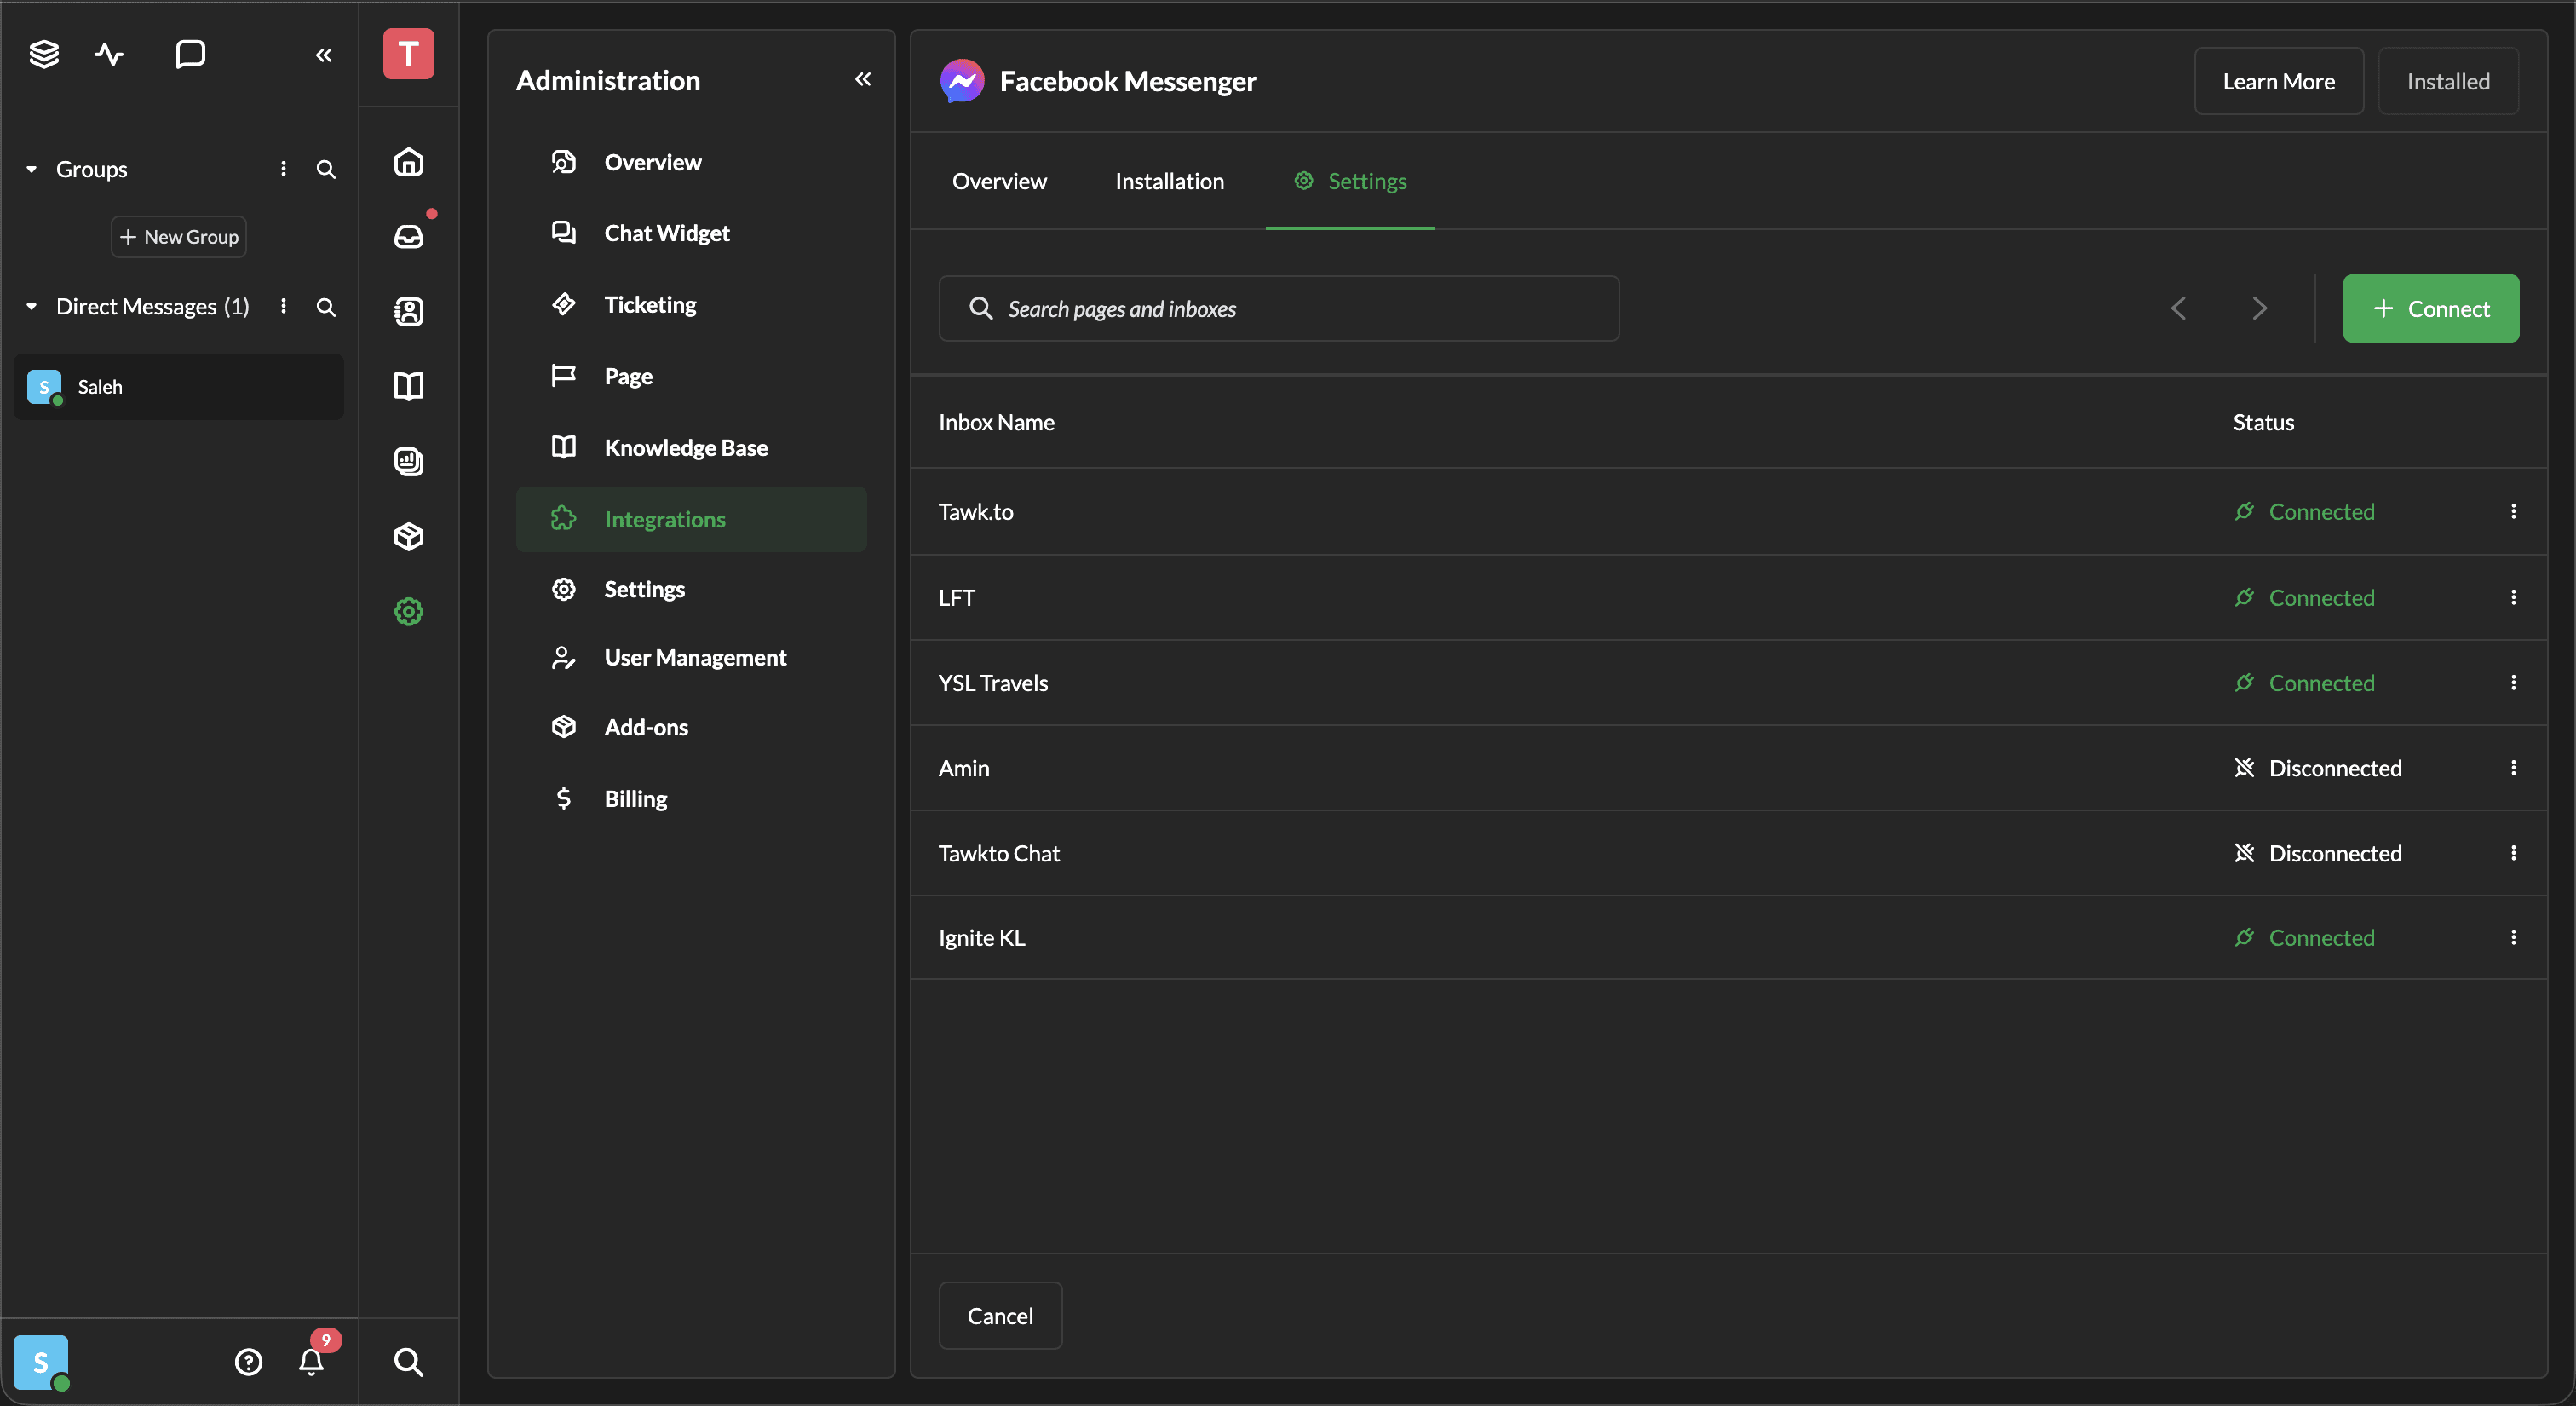Open the notifications bell with badge 9
The image size is (2576, 1406).
click(312, 1361)
